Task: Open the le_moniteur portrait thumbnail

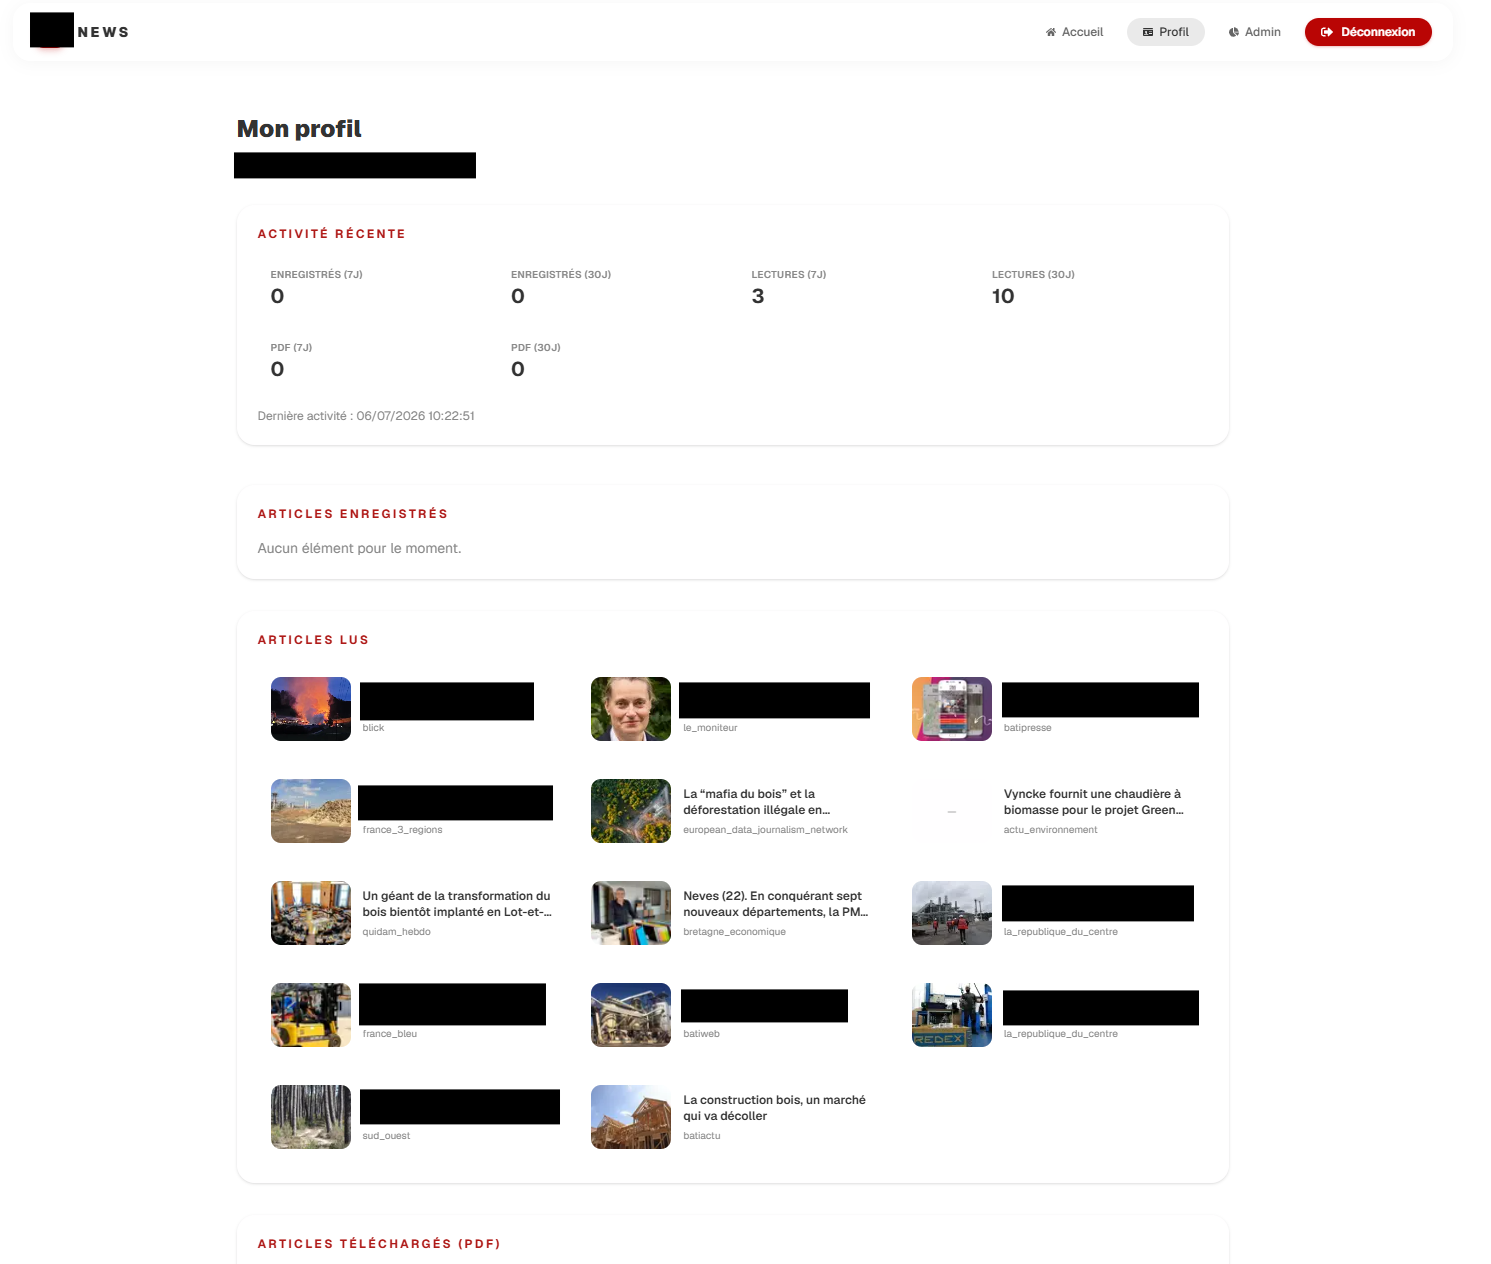Action: (631, 709)
